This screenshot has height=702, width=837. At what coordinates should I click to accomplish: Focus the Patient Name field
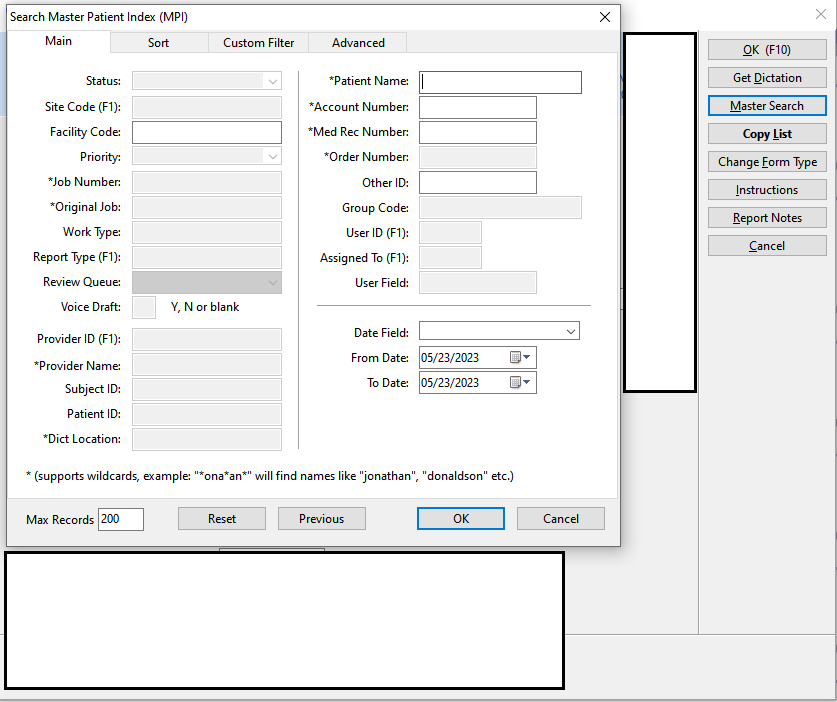500,82
